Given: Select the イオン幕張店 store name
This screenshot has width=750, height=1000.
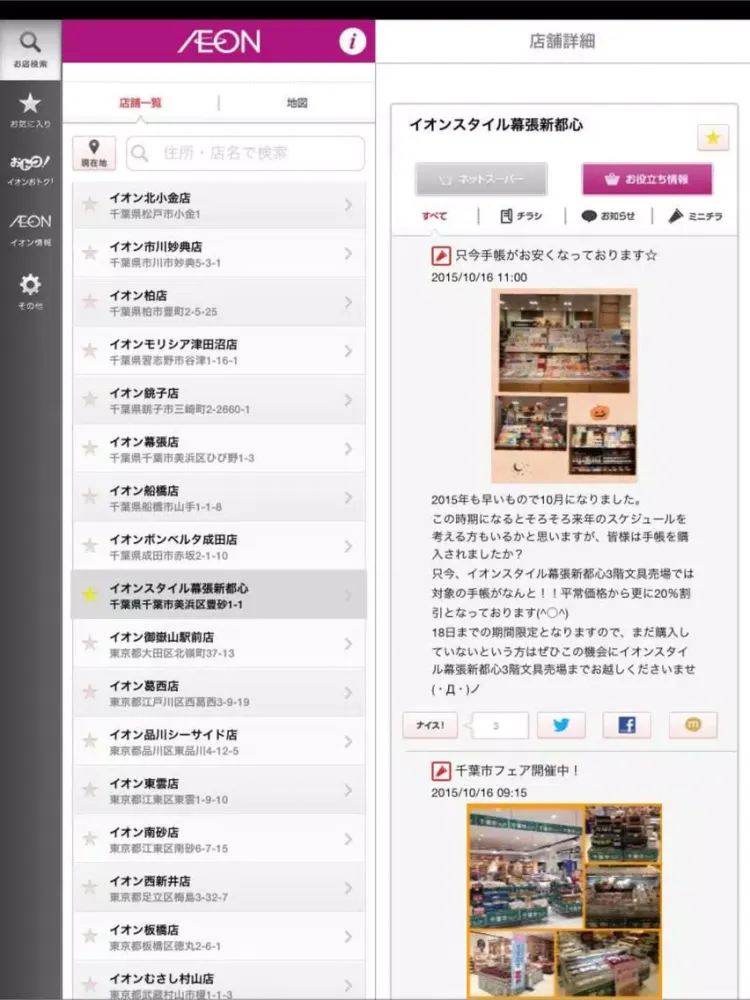Looking at the screenshot, I should coord(144,441).
